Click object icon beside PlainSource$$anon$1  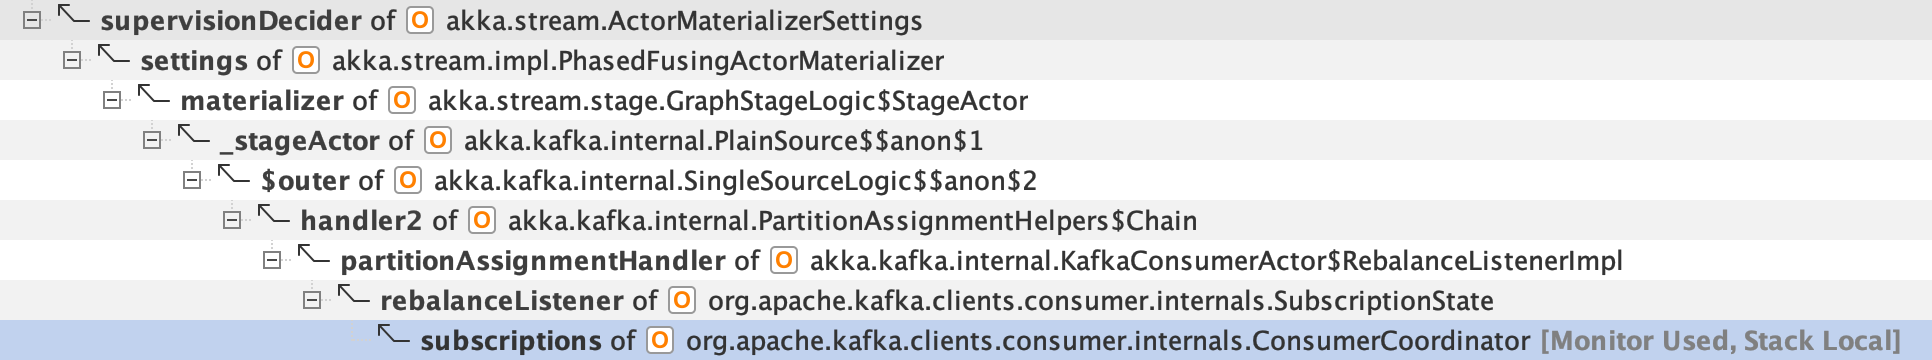438,140
